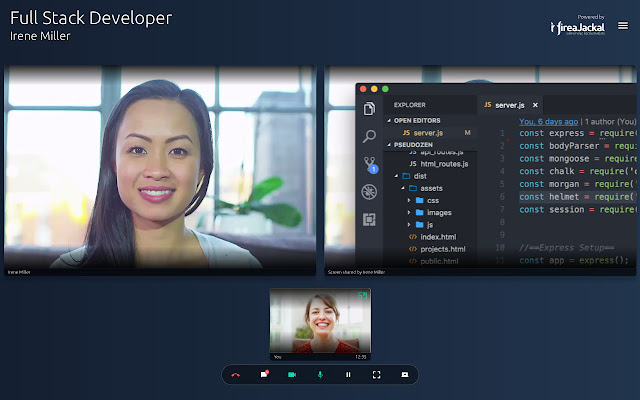Click 'const session' code line
This screenshot has width=640, height=400.
tap(577, 209)
